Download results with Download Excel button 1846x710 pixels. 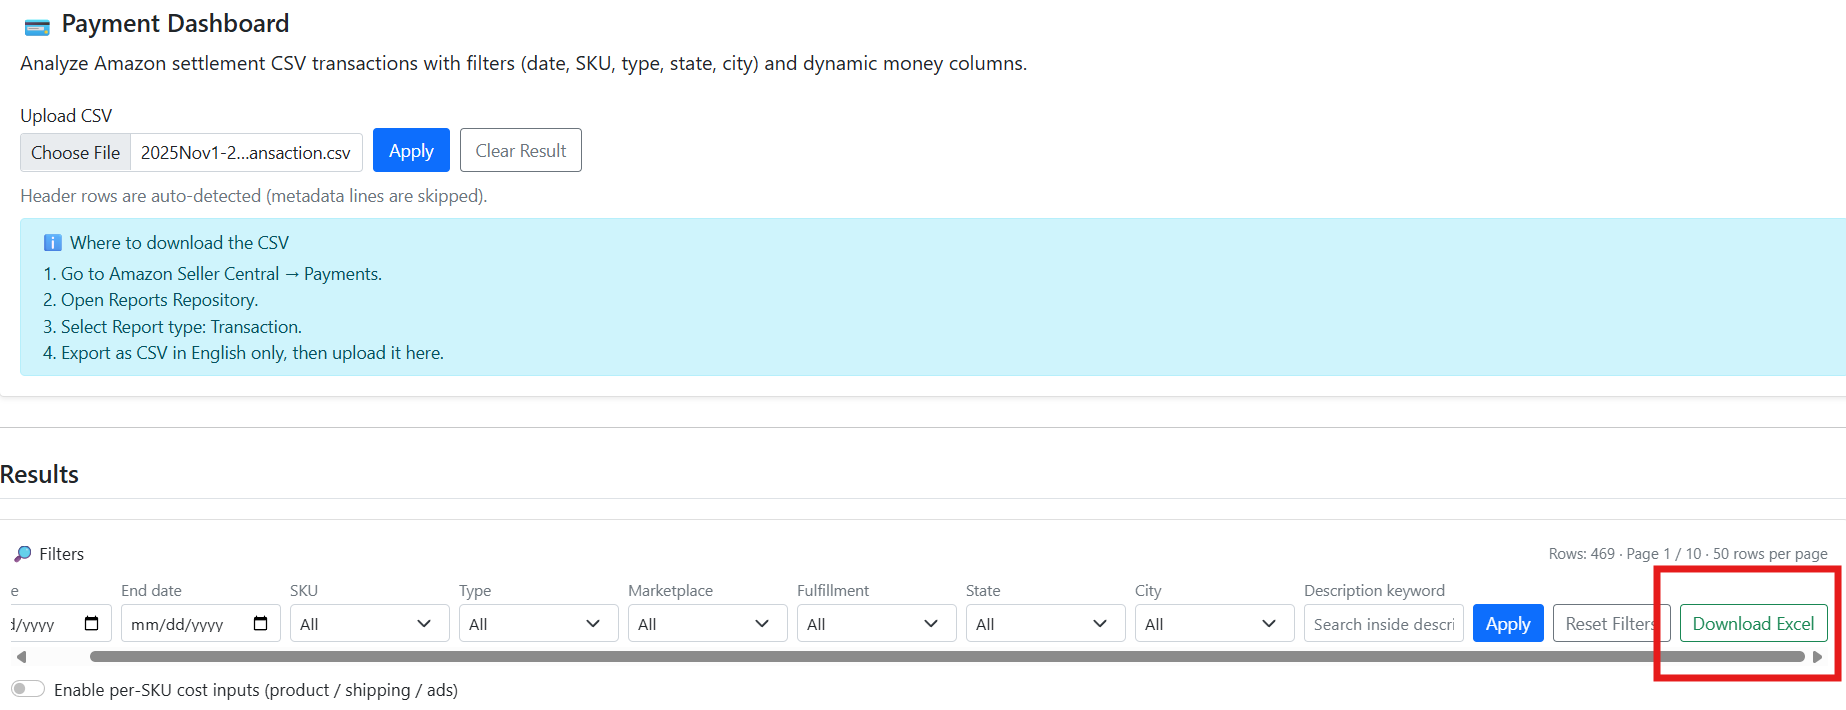[1752, 624]
